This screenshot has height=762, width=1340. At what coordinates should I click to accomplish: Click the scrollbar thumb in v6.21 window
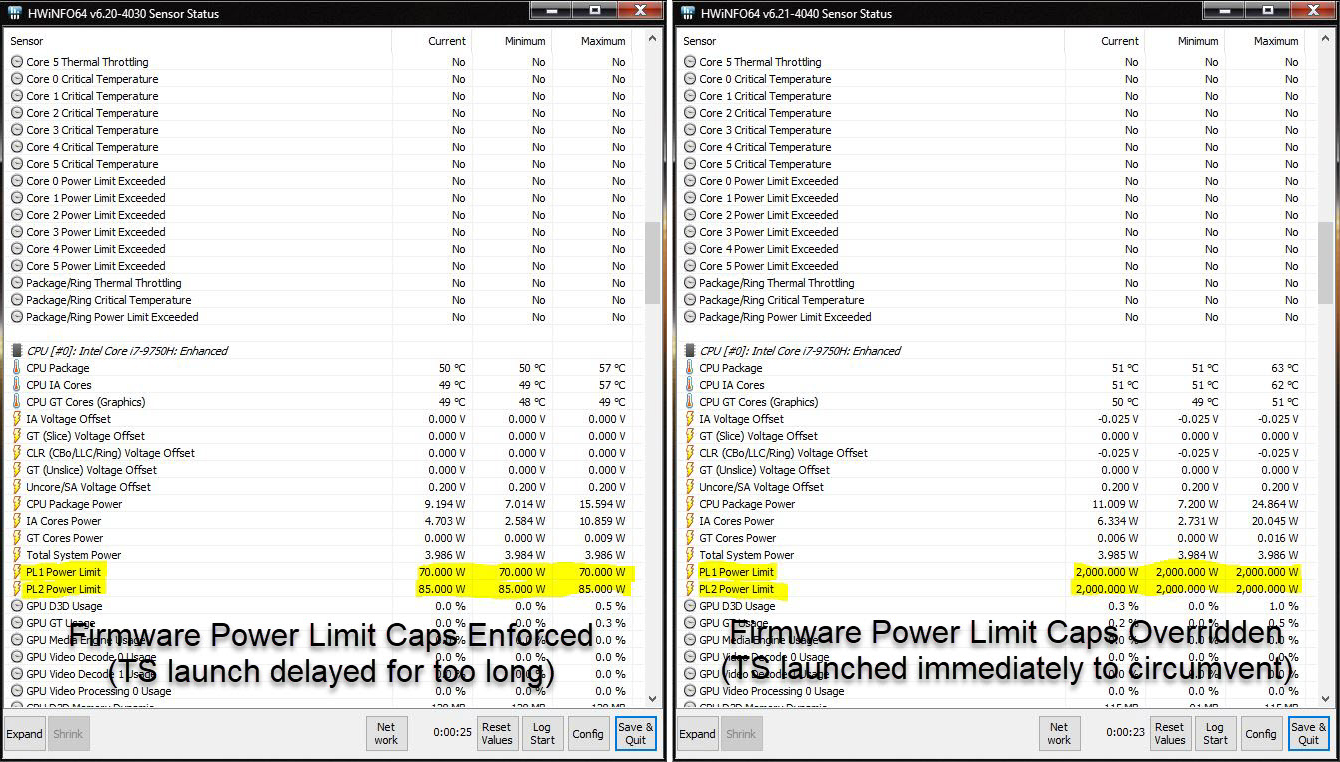coord(1325,263)
